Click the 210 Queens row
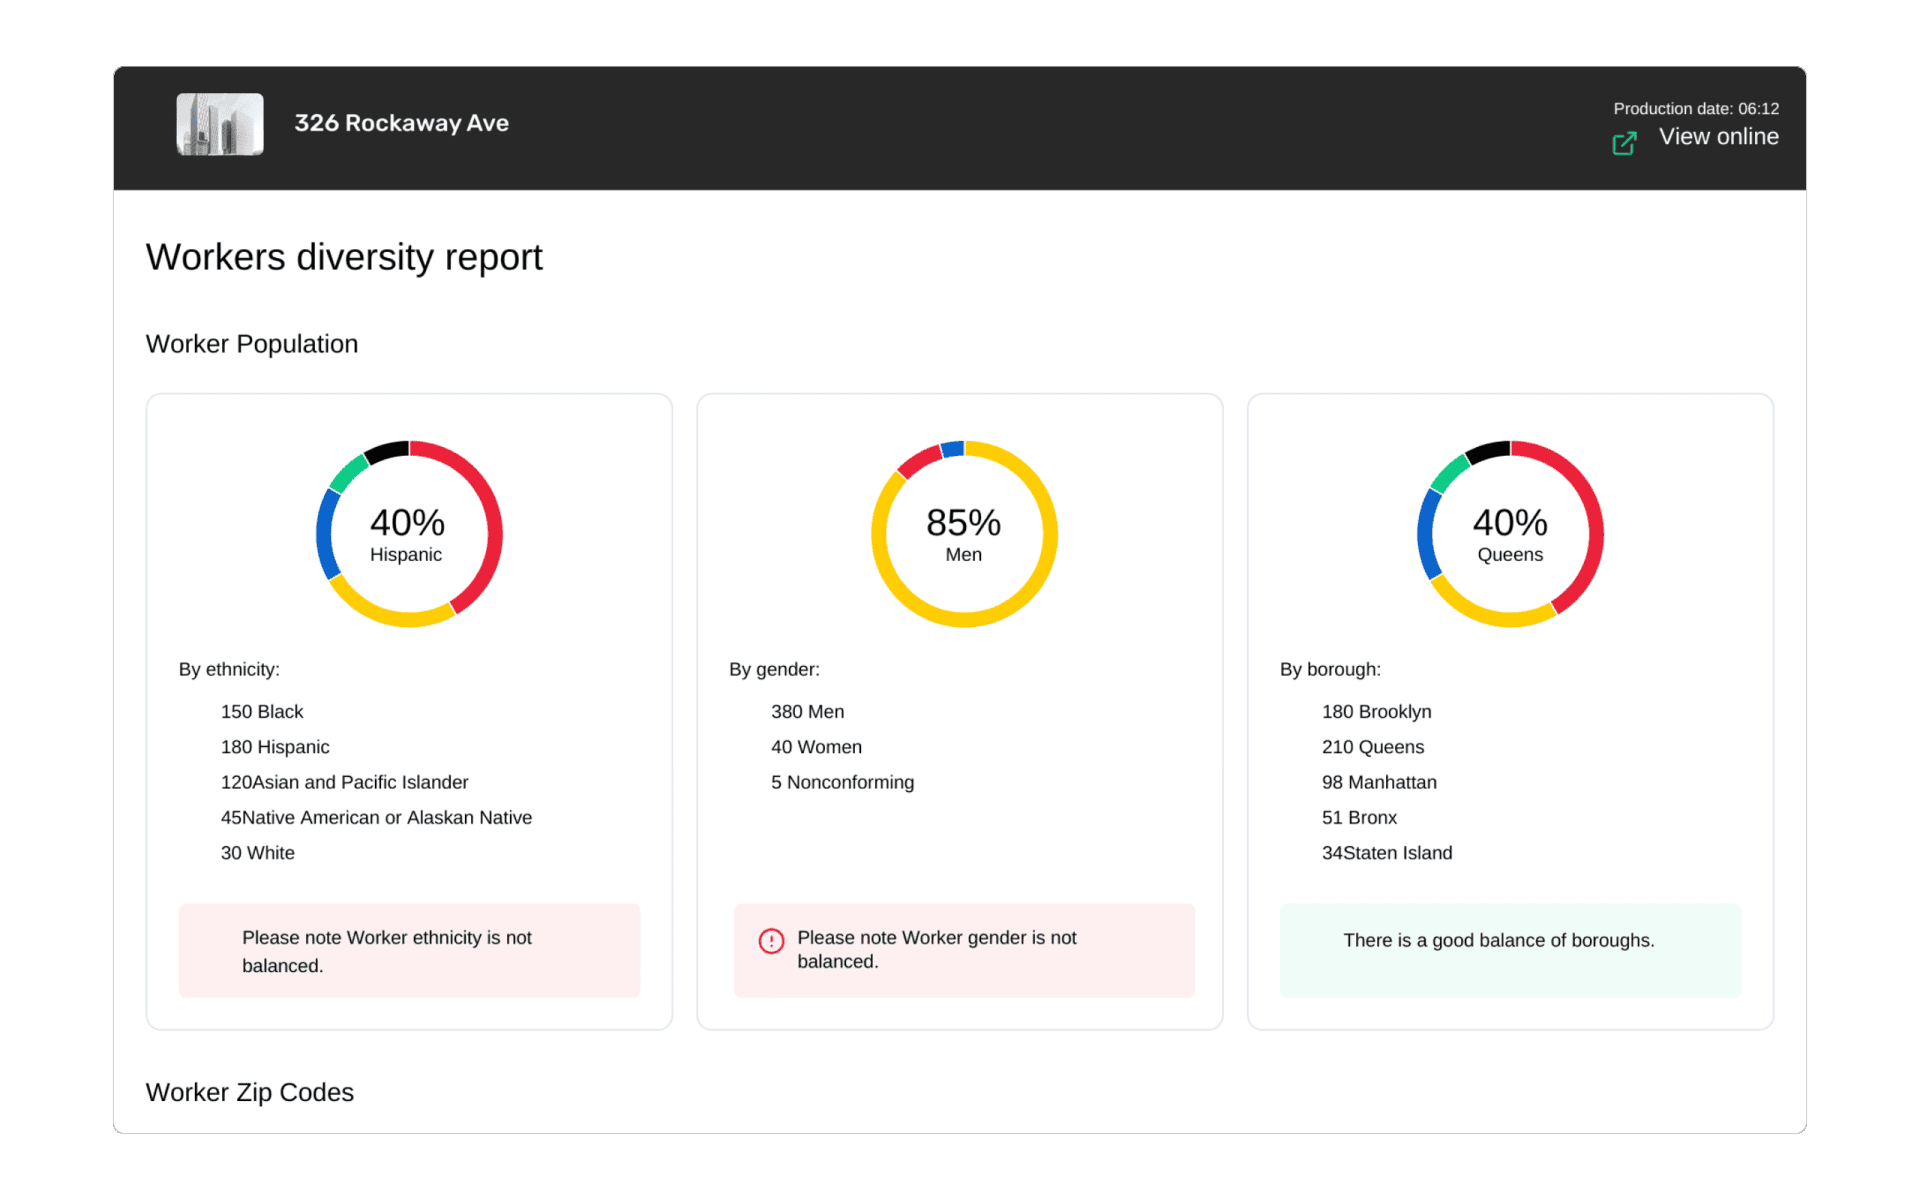 [x=1372, y=747]
